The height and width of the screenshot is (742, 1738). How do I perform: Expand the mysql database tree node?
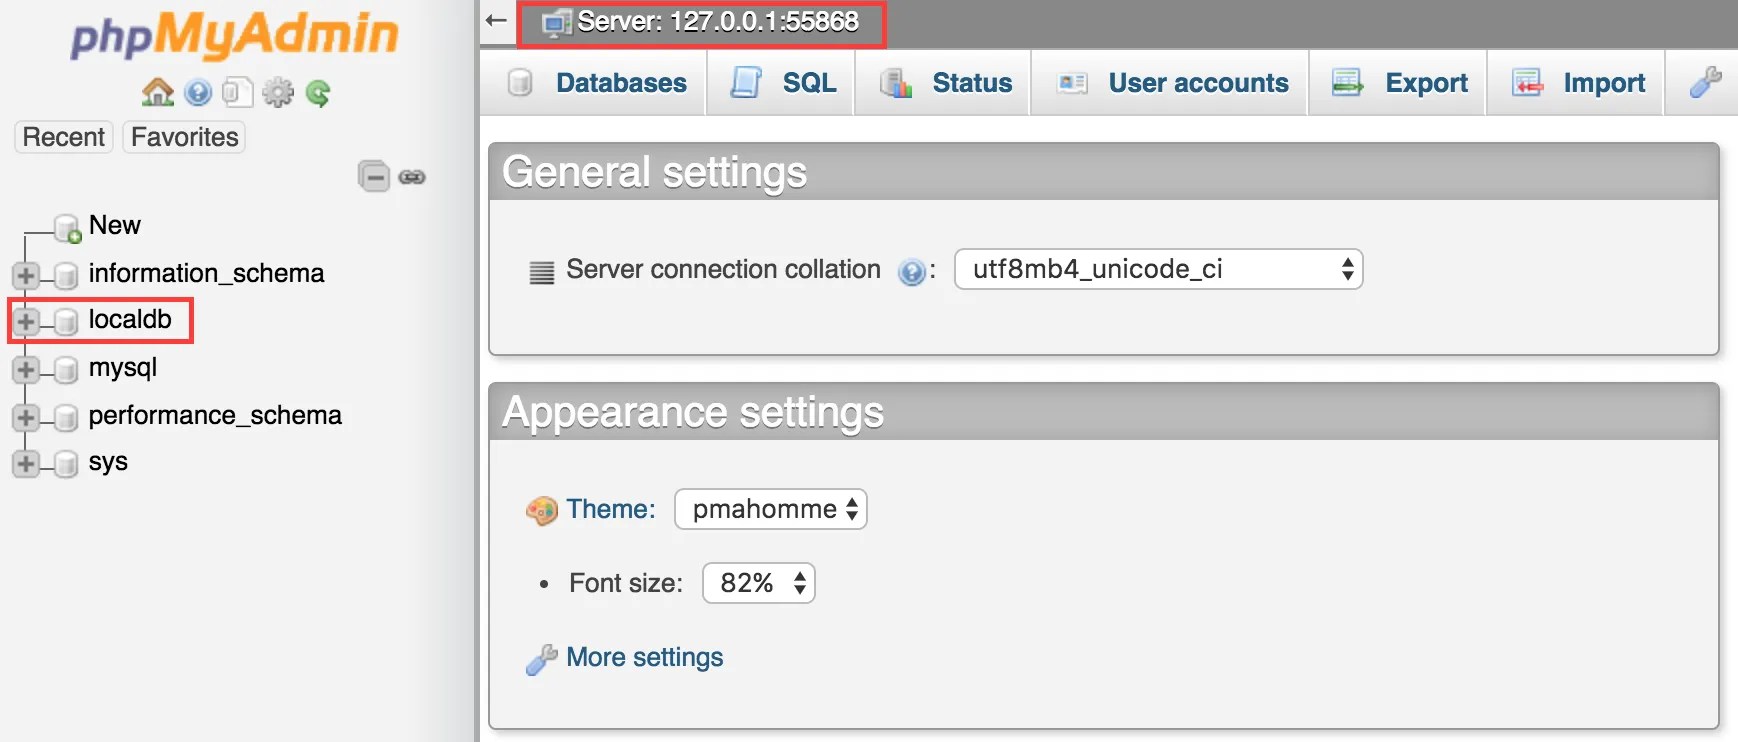[26, 369]
